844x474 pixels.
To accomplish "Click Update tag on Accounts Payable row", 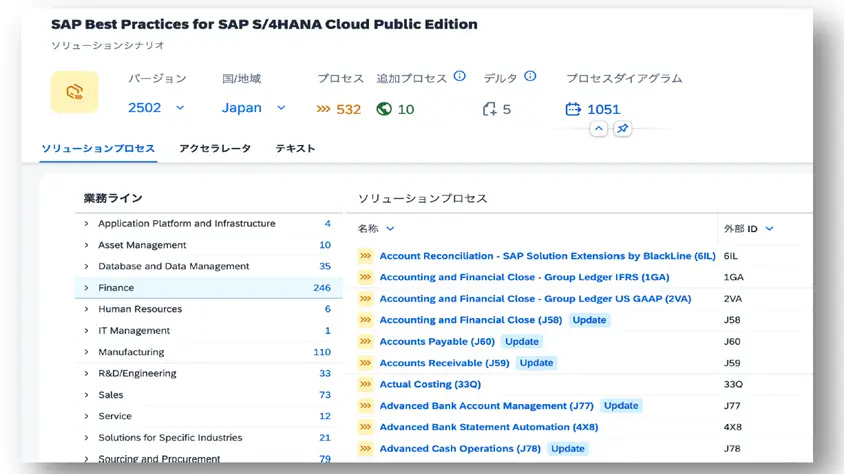I will click(522, 342).
